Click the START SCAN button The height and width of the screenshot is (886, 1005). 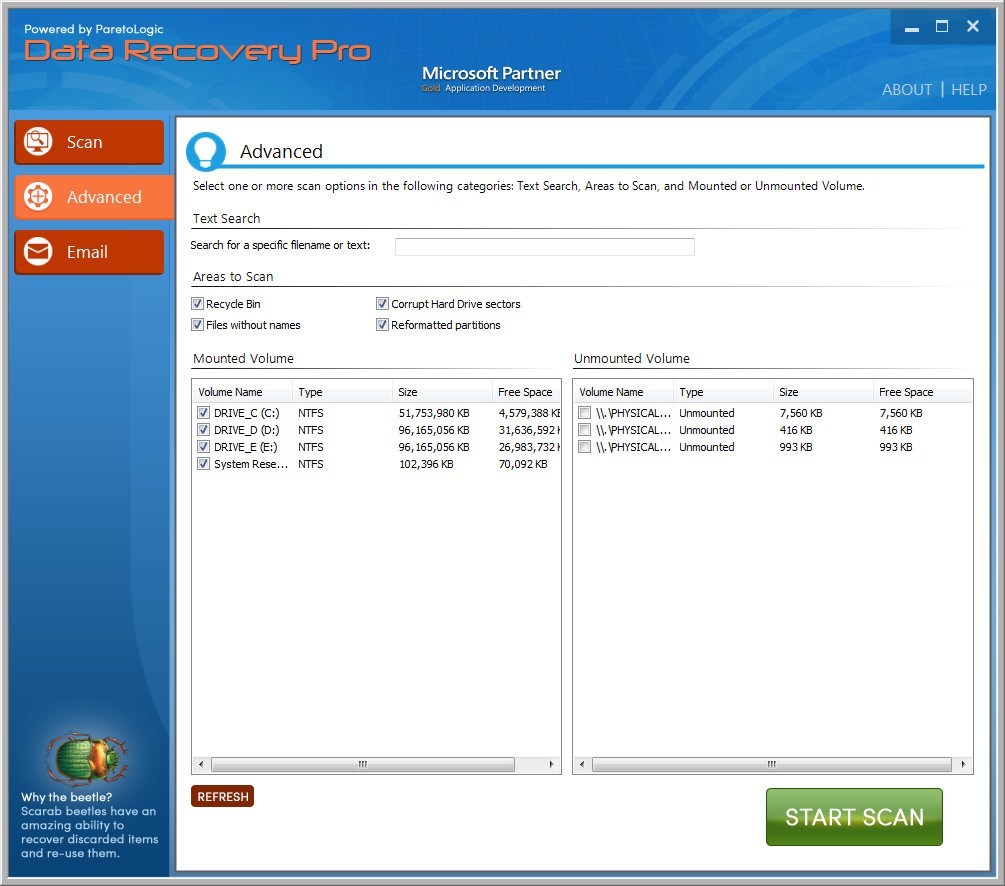[854, 817]
